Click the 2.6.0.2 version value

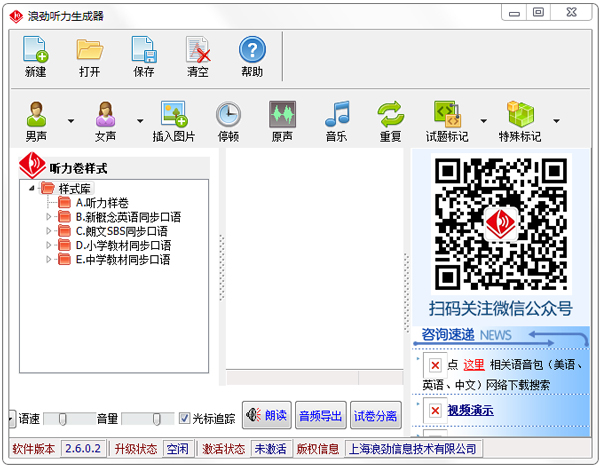[83, 448]
